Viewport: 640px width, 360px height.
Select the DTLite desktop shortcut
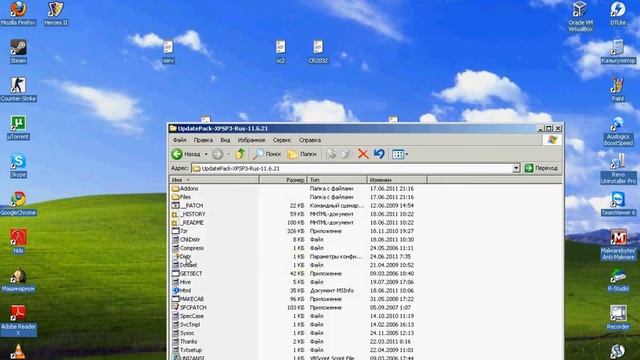(x=618, y=13)
